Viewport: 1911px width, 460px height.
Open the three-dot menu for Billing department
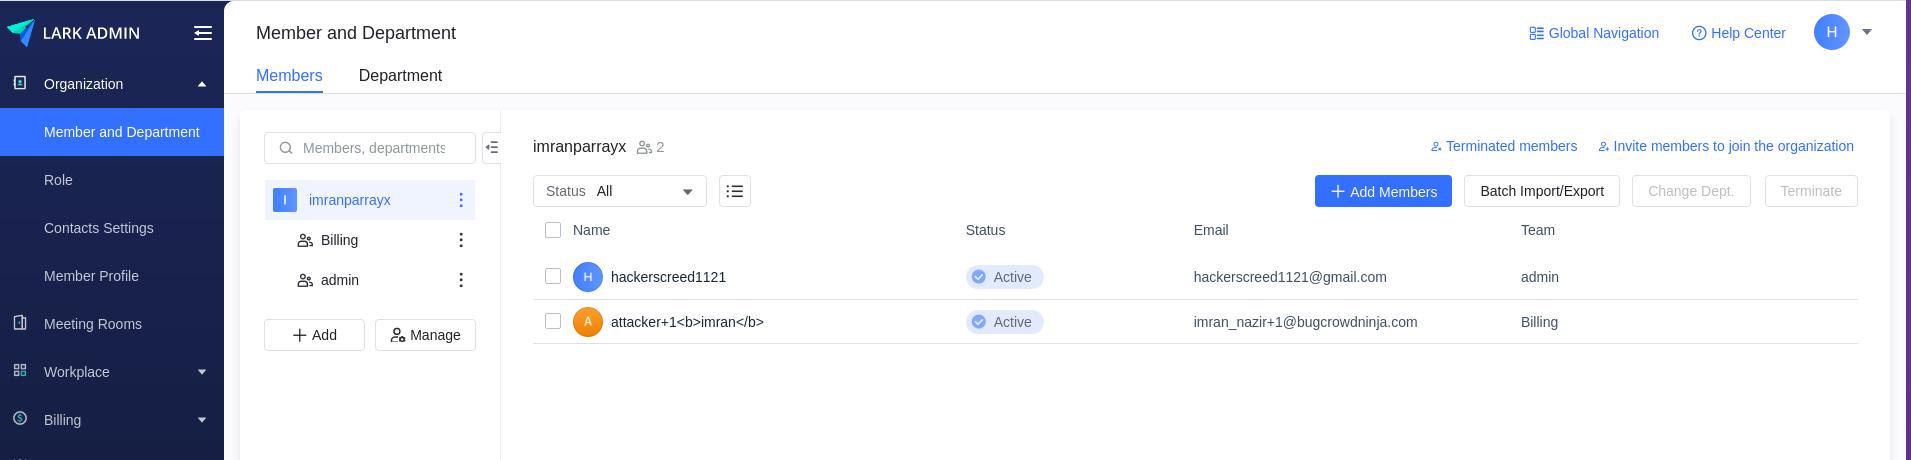pos(461,240)
